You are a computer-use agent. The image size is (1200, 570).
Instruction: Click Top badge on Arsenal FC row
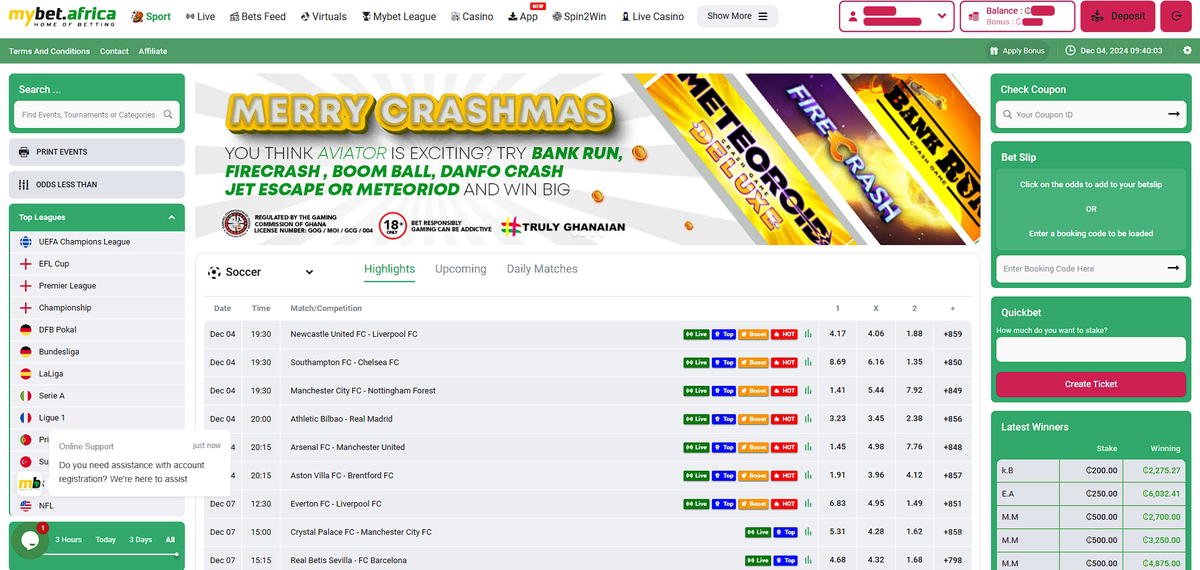point(724,447)
